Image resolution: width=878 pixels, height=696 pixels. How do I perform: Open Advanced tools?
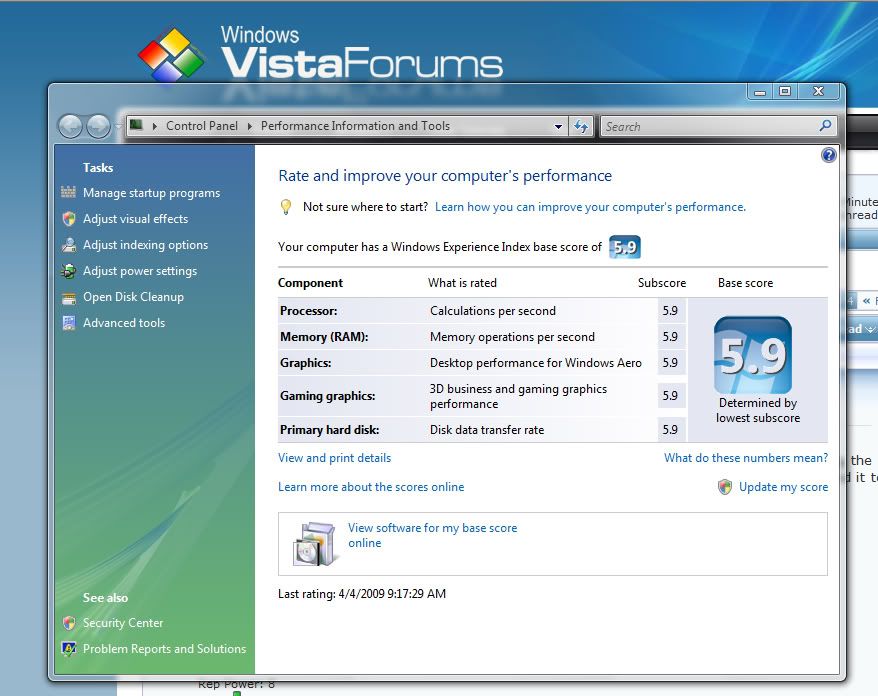pyautogui.click(x=124, y=323)
